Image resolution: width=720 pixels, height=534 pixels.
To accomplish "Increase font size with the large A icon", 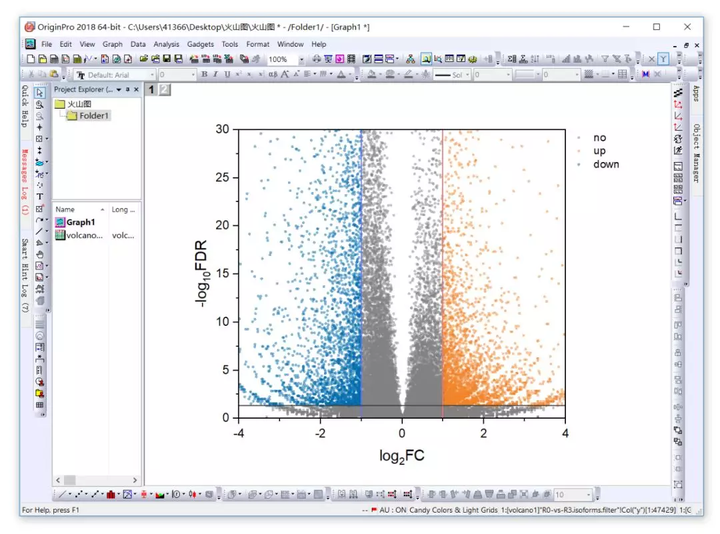I will [x=285, y=74].
